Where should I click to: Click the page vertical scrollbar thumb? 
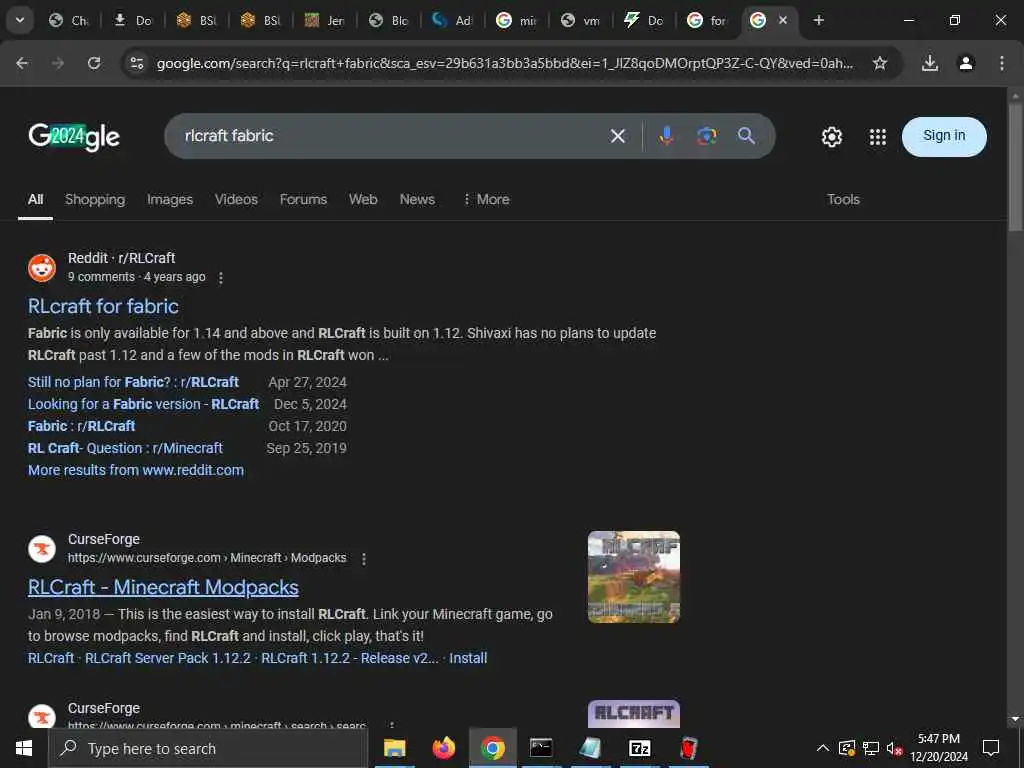point(1015,167)
